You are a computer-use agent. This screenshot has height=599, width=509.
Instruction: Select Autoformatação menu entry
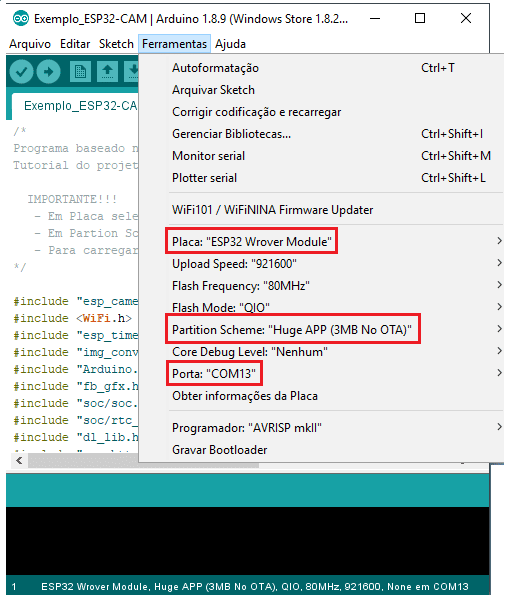(x=321, y=68)
